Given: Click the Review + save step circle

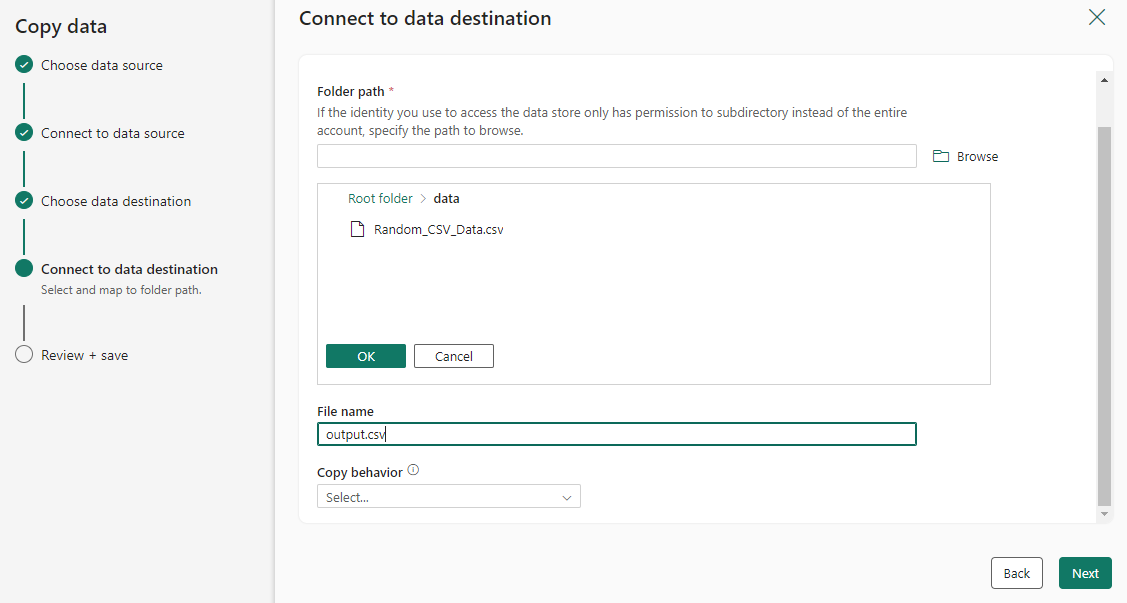Looking at the screenshot, I should tap(24, 355).
